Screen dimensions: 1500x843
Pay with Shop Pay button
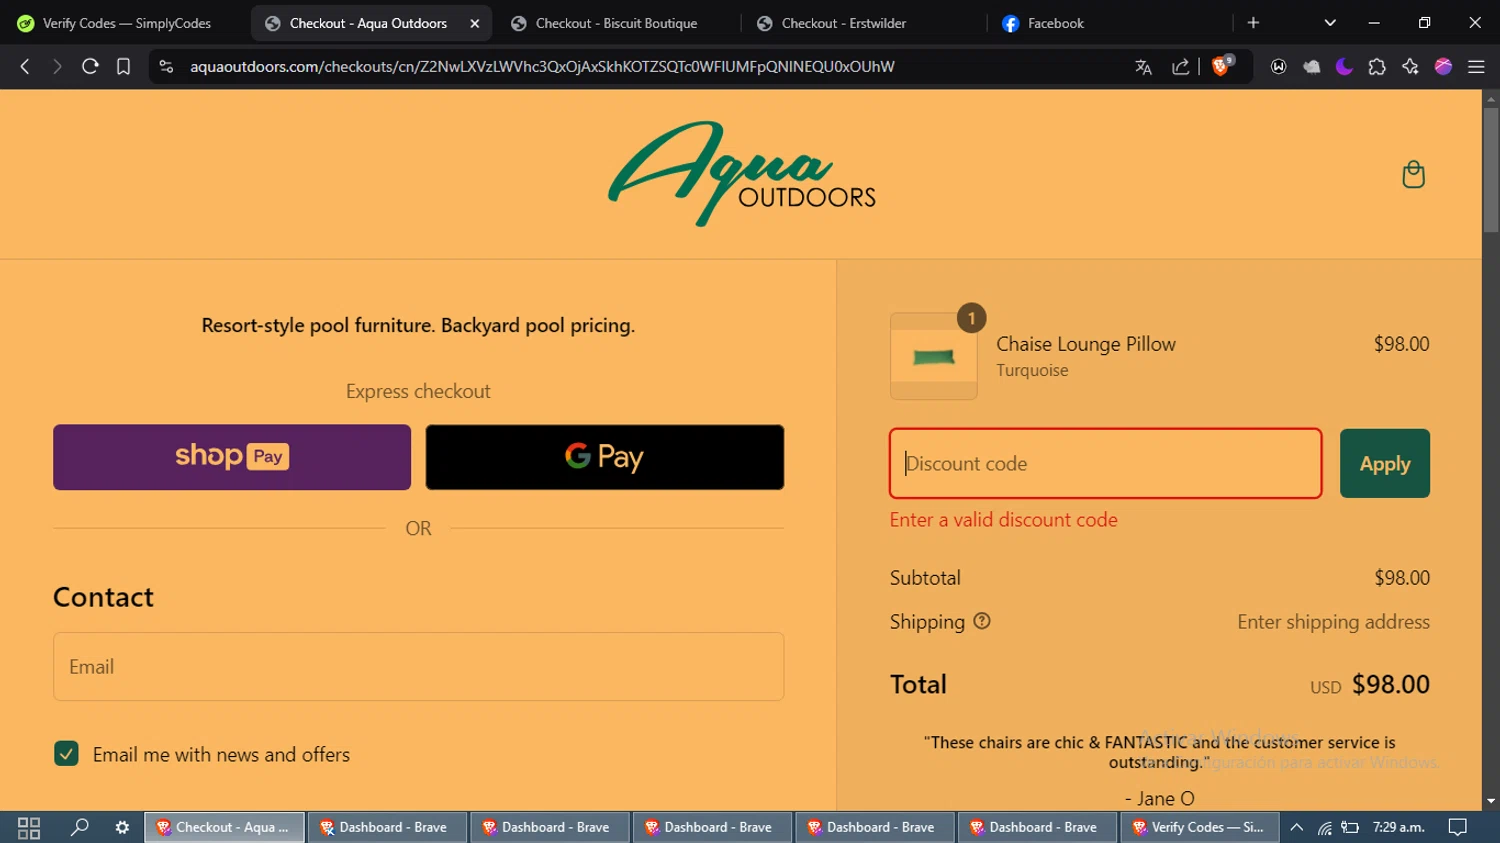pyautogui.click(x=232, y=457)
